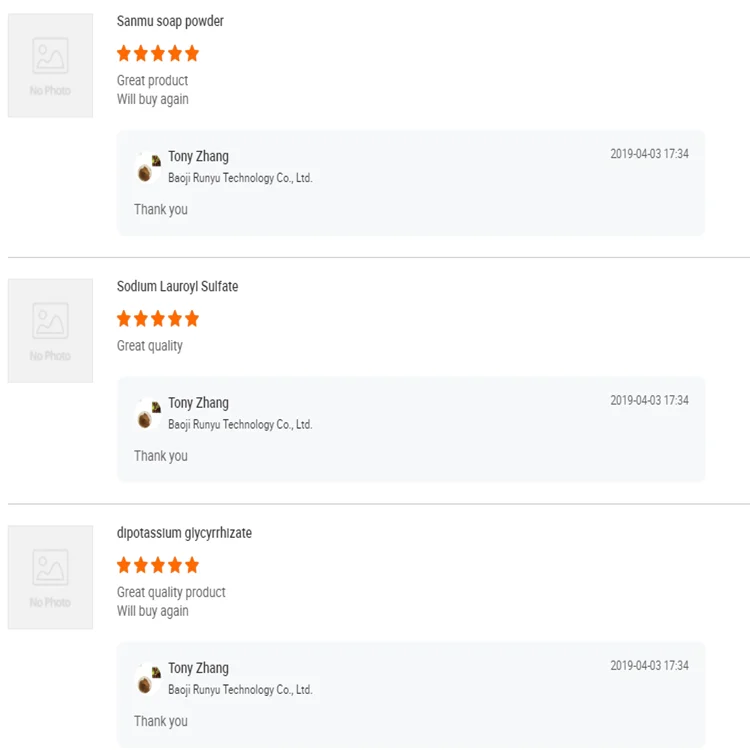The width and height of the screenshot is (750, 750).
Task: Open the dipotassium glycyrrhizate product title
Action: click(184, 533)
